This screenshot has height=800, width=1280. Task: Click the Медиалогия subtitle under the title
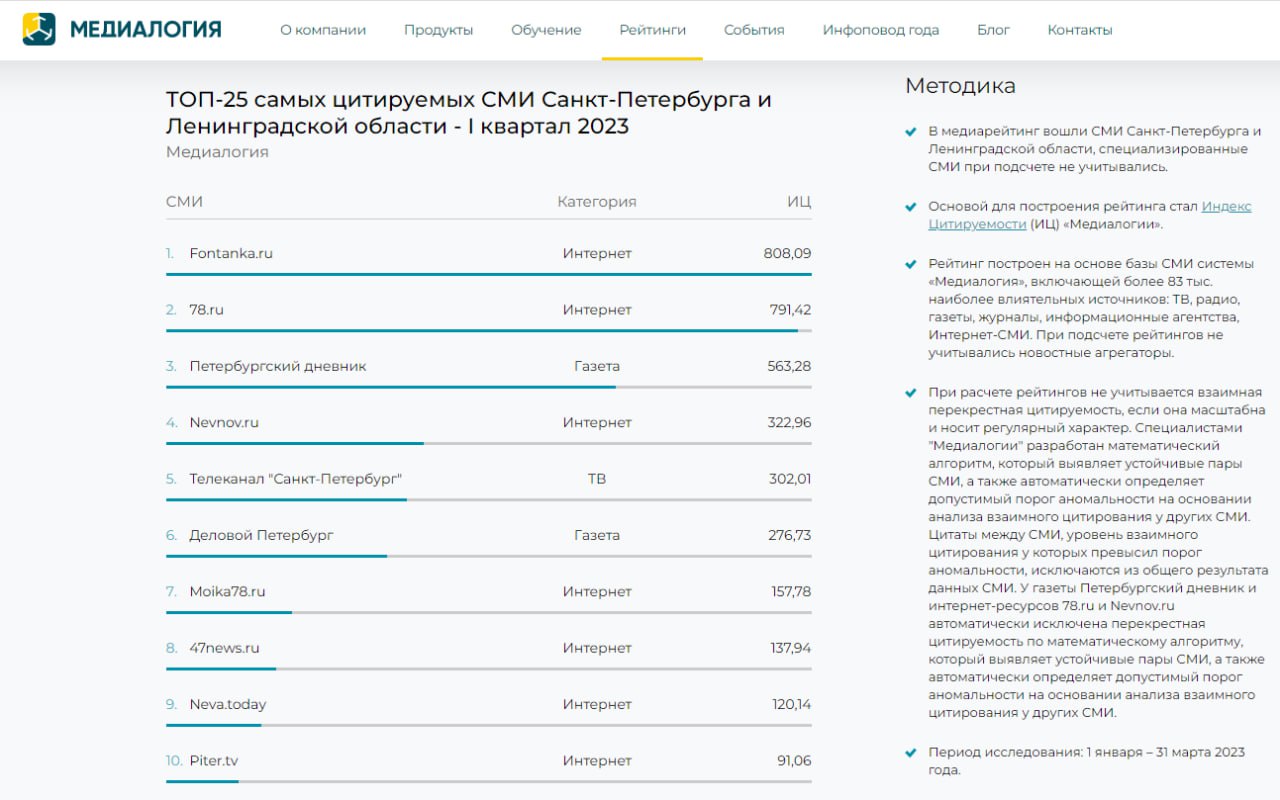217,152
